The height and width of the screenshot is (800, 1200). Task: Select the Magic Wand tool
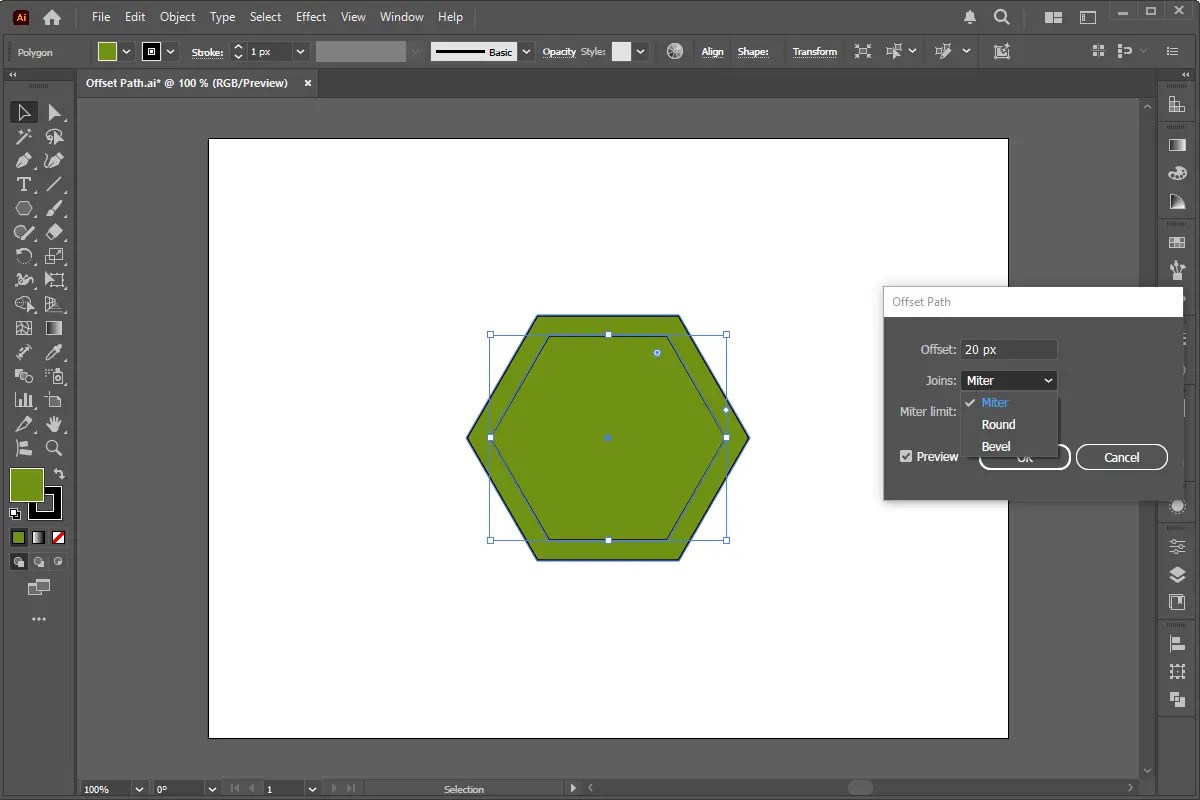(24, 137)
